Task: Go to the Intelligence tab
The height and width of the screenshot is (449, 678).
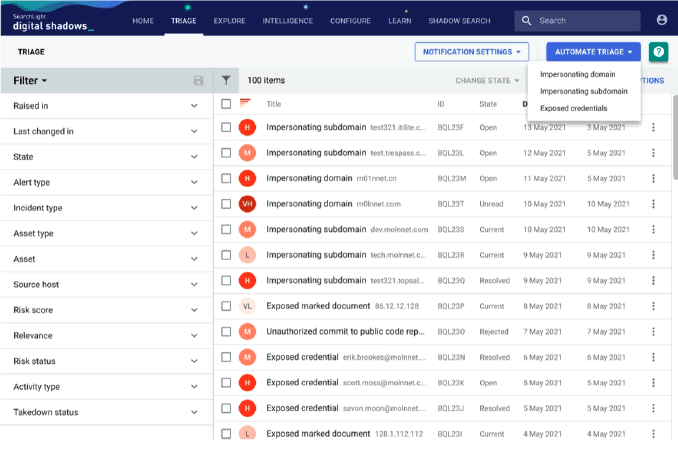Action: [x=288, y=21]
